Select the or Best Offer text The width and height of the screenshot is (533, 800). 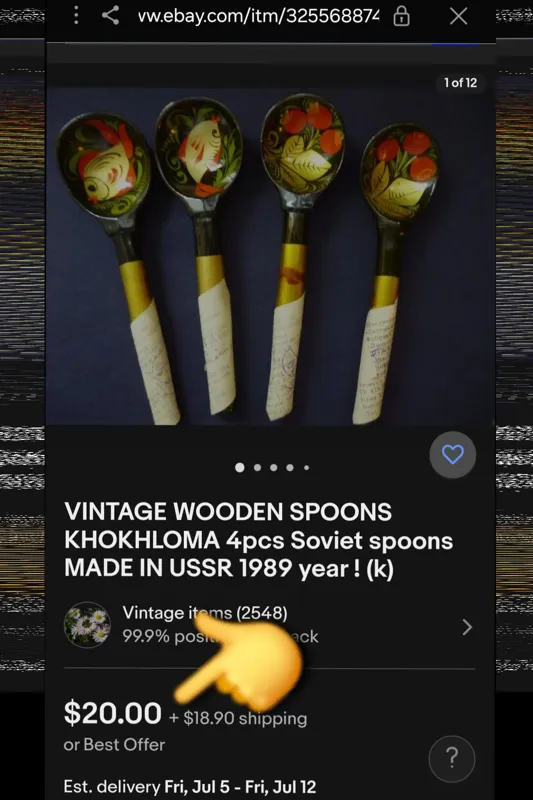pos(114,745)
